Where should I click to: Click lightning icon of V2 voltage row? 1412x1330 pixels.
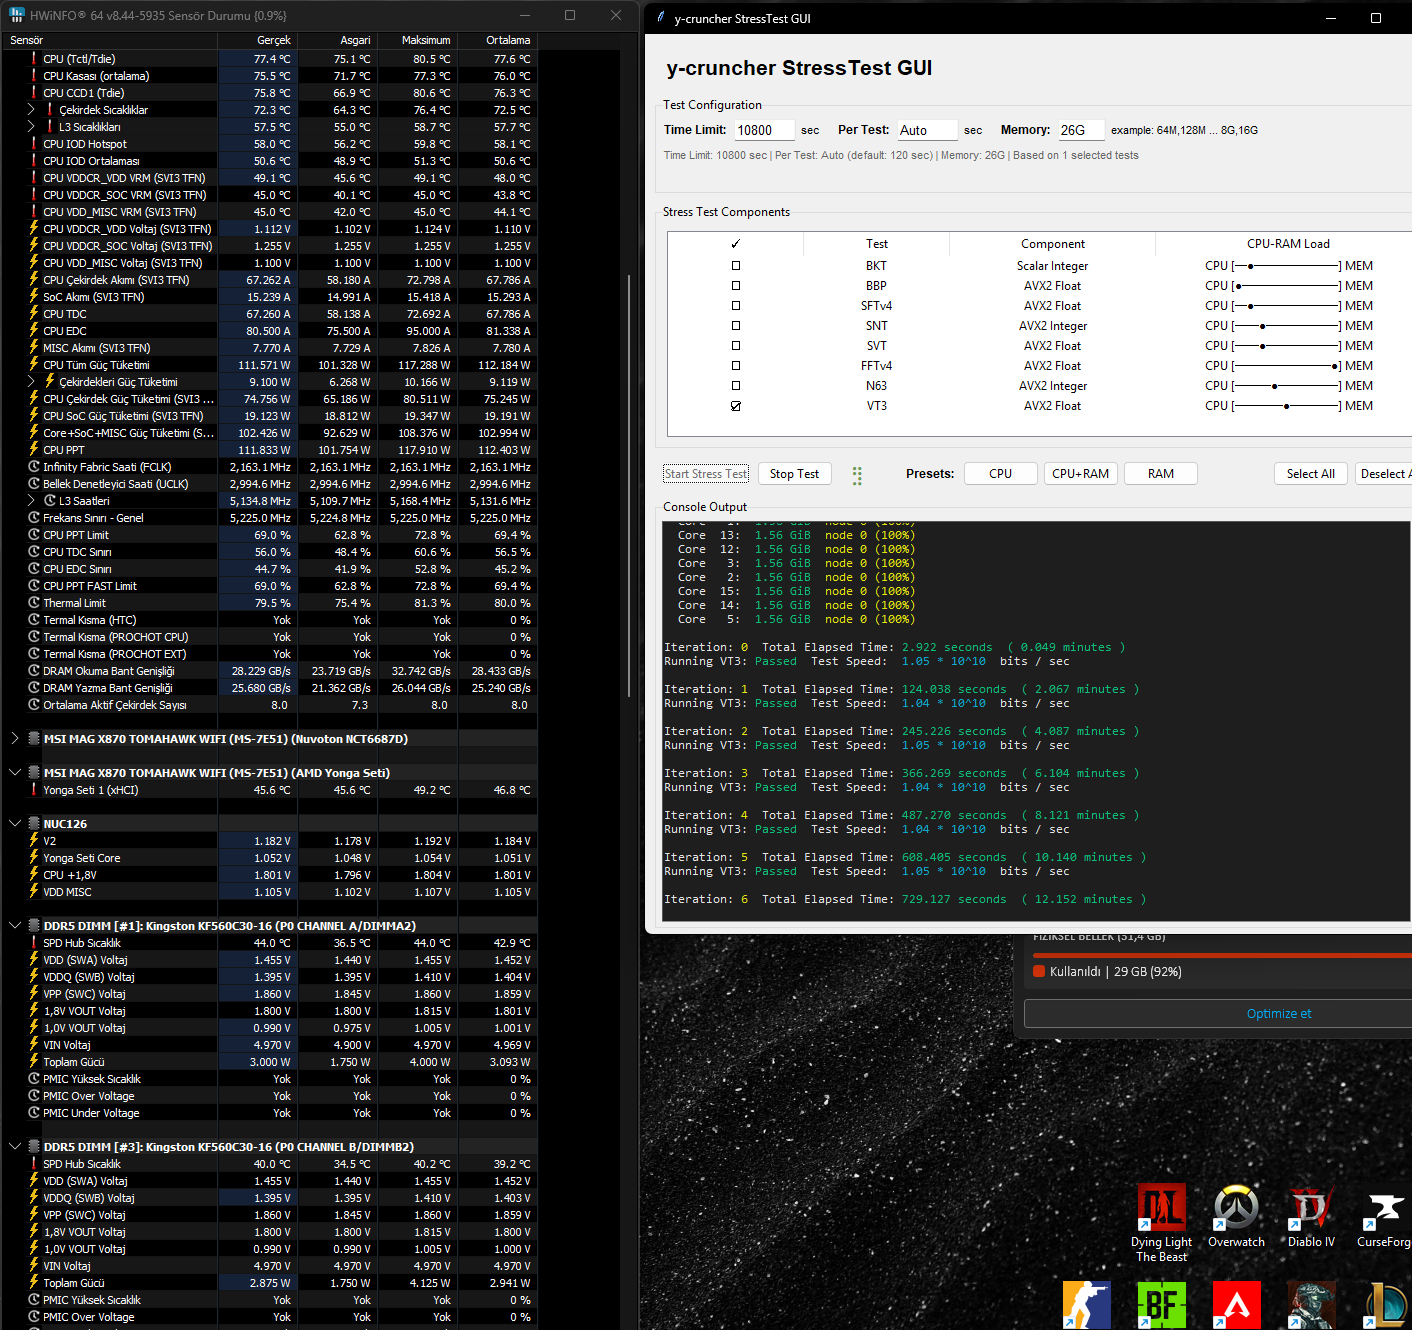(34, 841)
